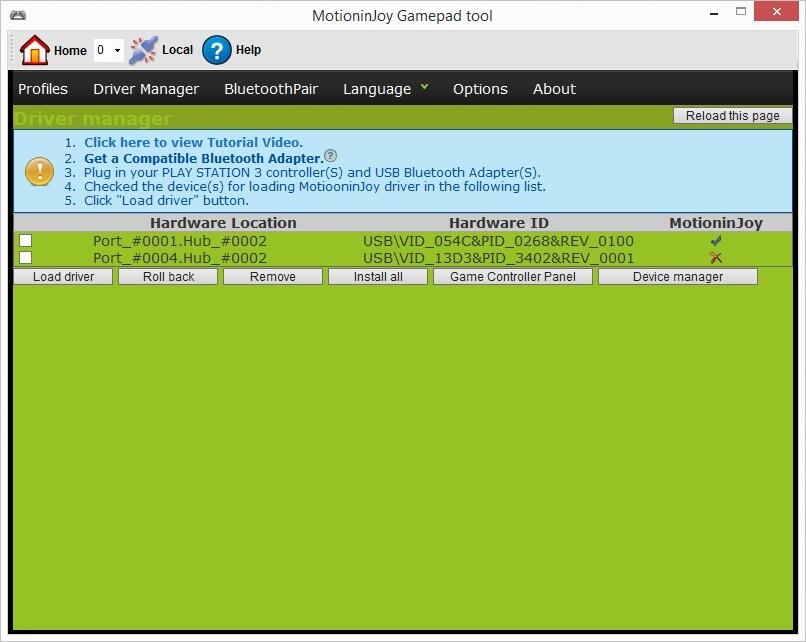Open the controller number dropdown showing 0
806x642 pixels.
tap(108, 50)
